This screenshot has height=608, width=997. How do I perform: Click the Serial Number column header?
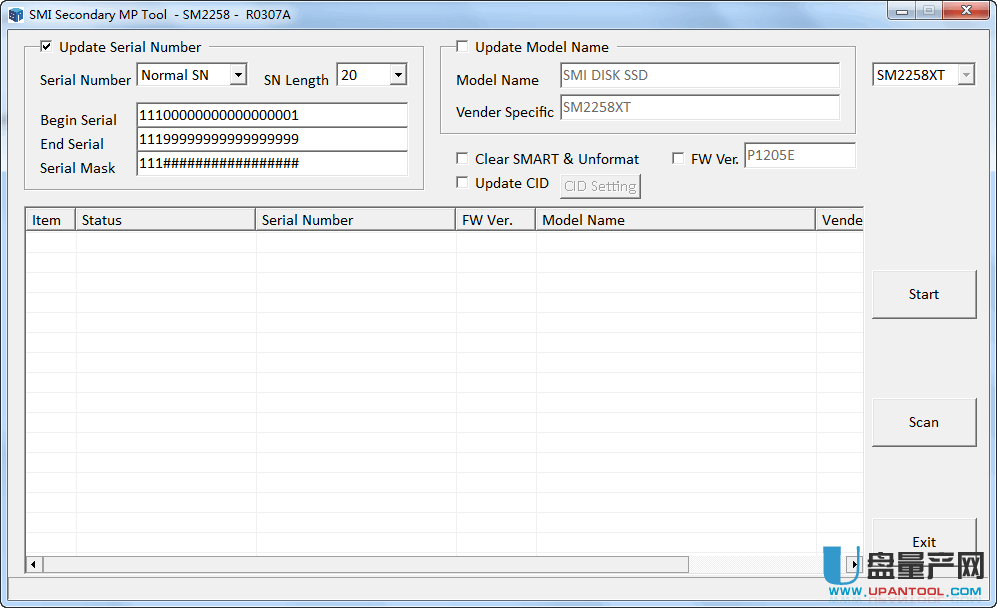(355, 220)
